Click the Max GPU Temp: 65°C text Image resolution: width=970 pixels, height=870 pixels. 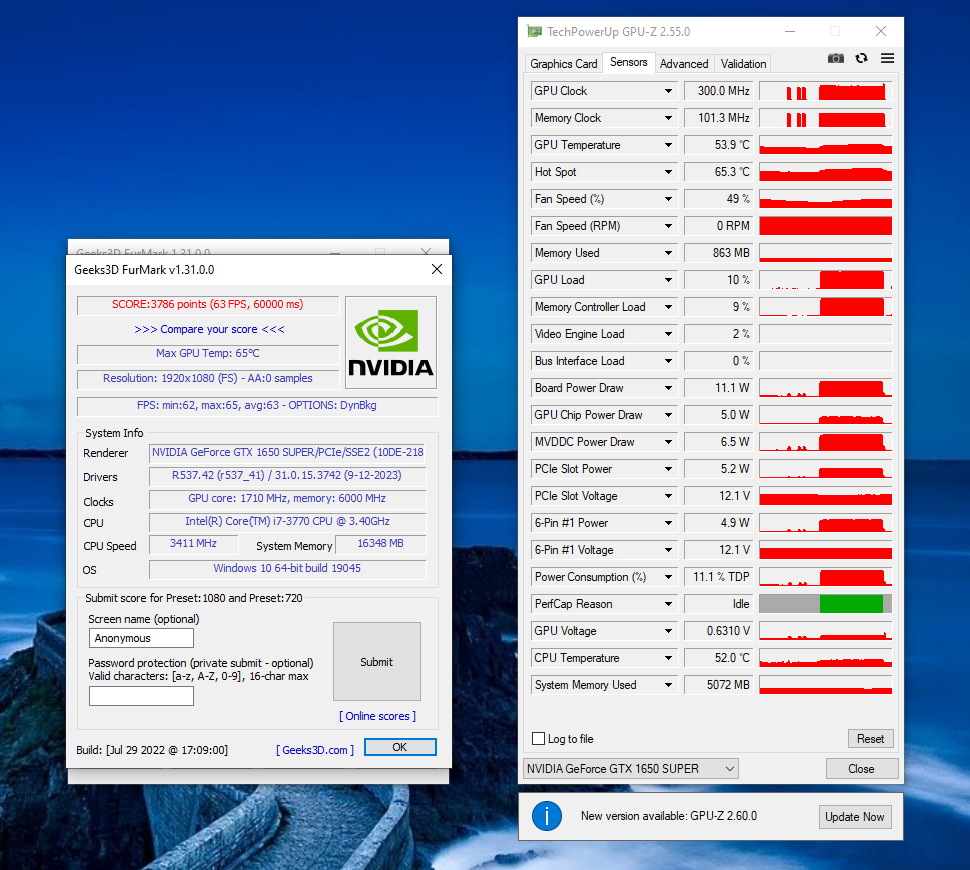click(x=208, y=353)
